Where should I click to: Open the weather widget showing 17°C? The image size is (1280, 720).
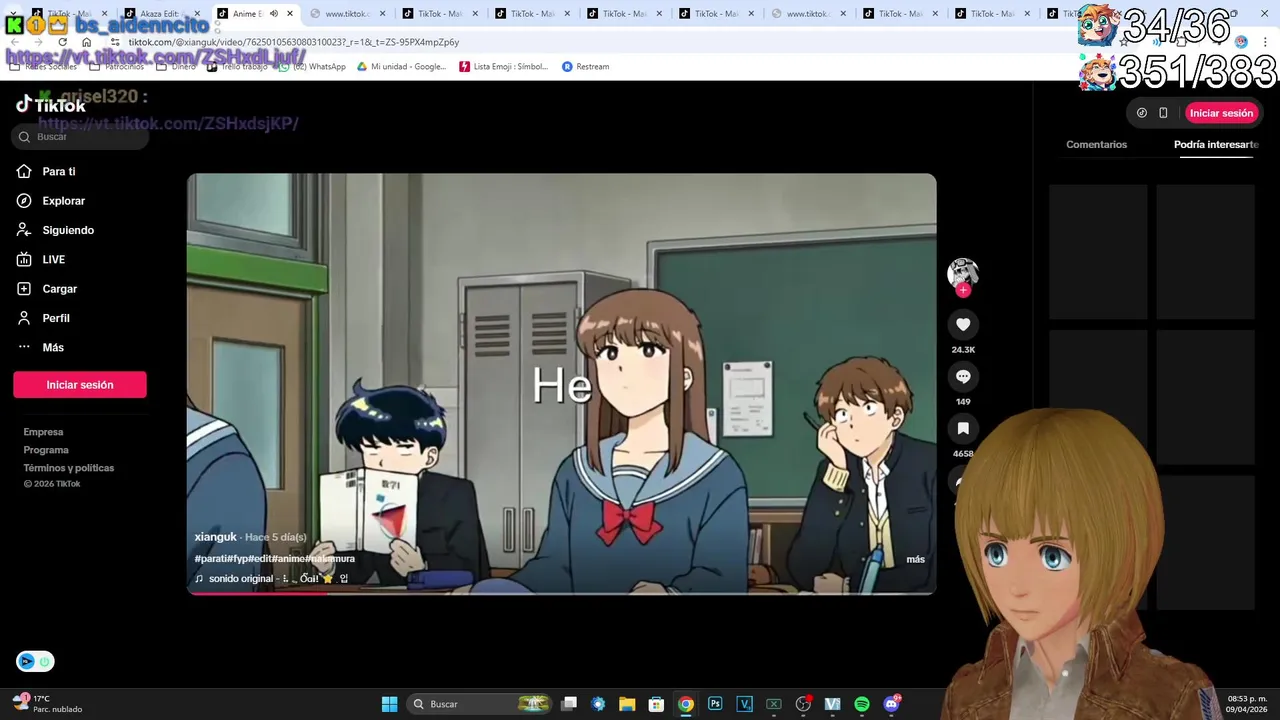point(47,704)
